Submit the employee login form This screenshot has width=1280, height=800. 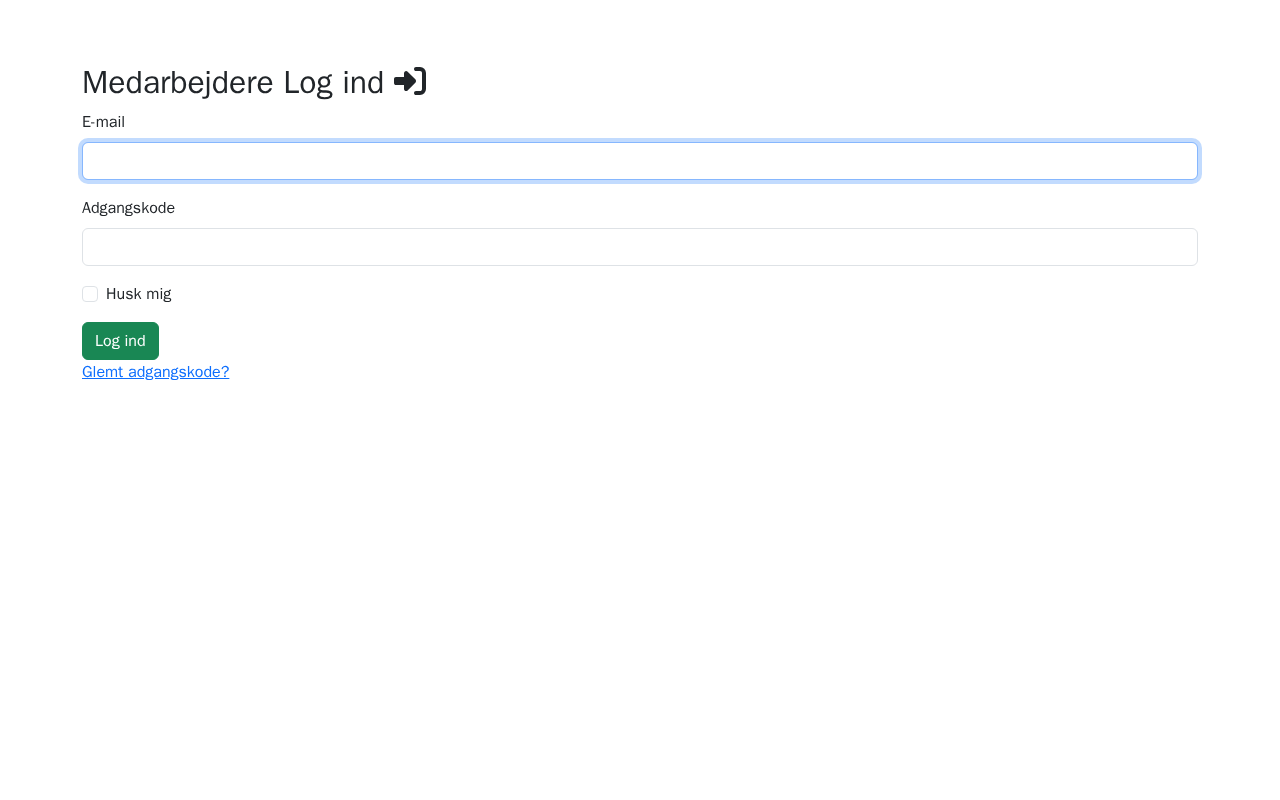pyautogui.click(x=120, y=341)
